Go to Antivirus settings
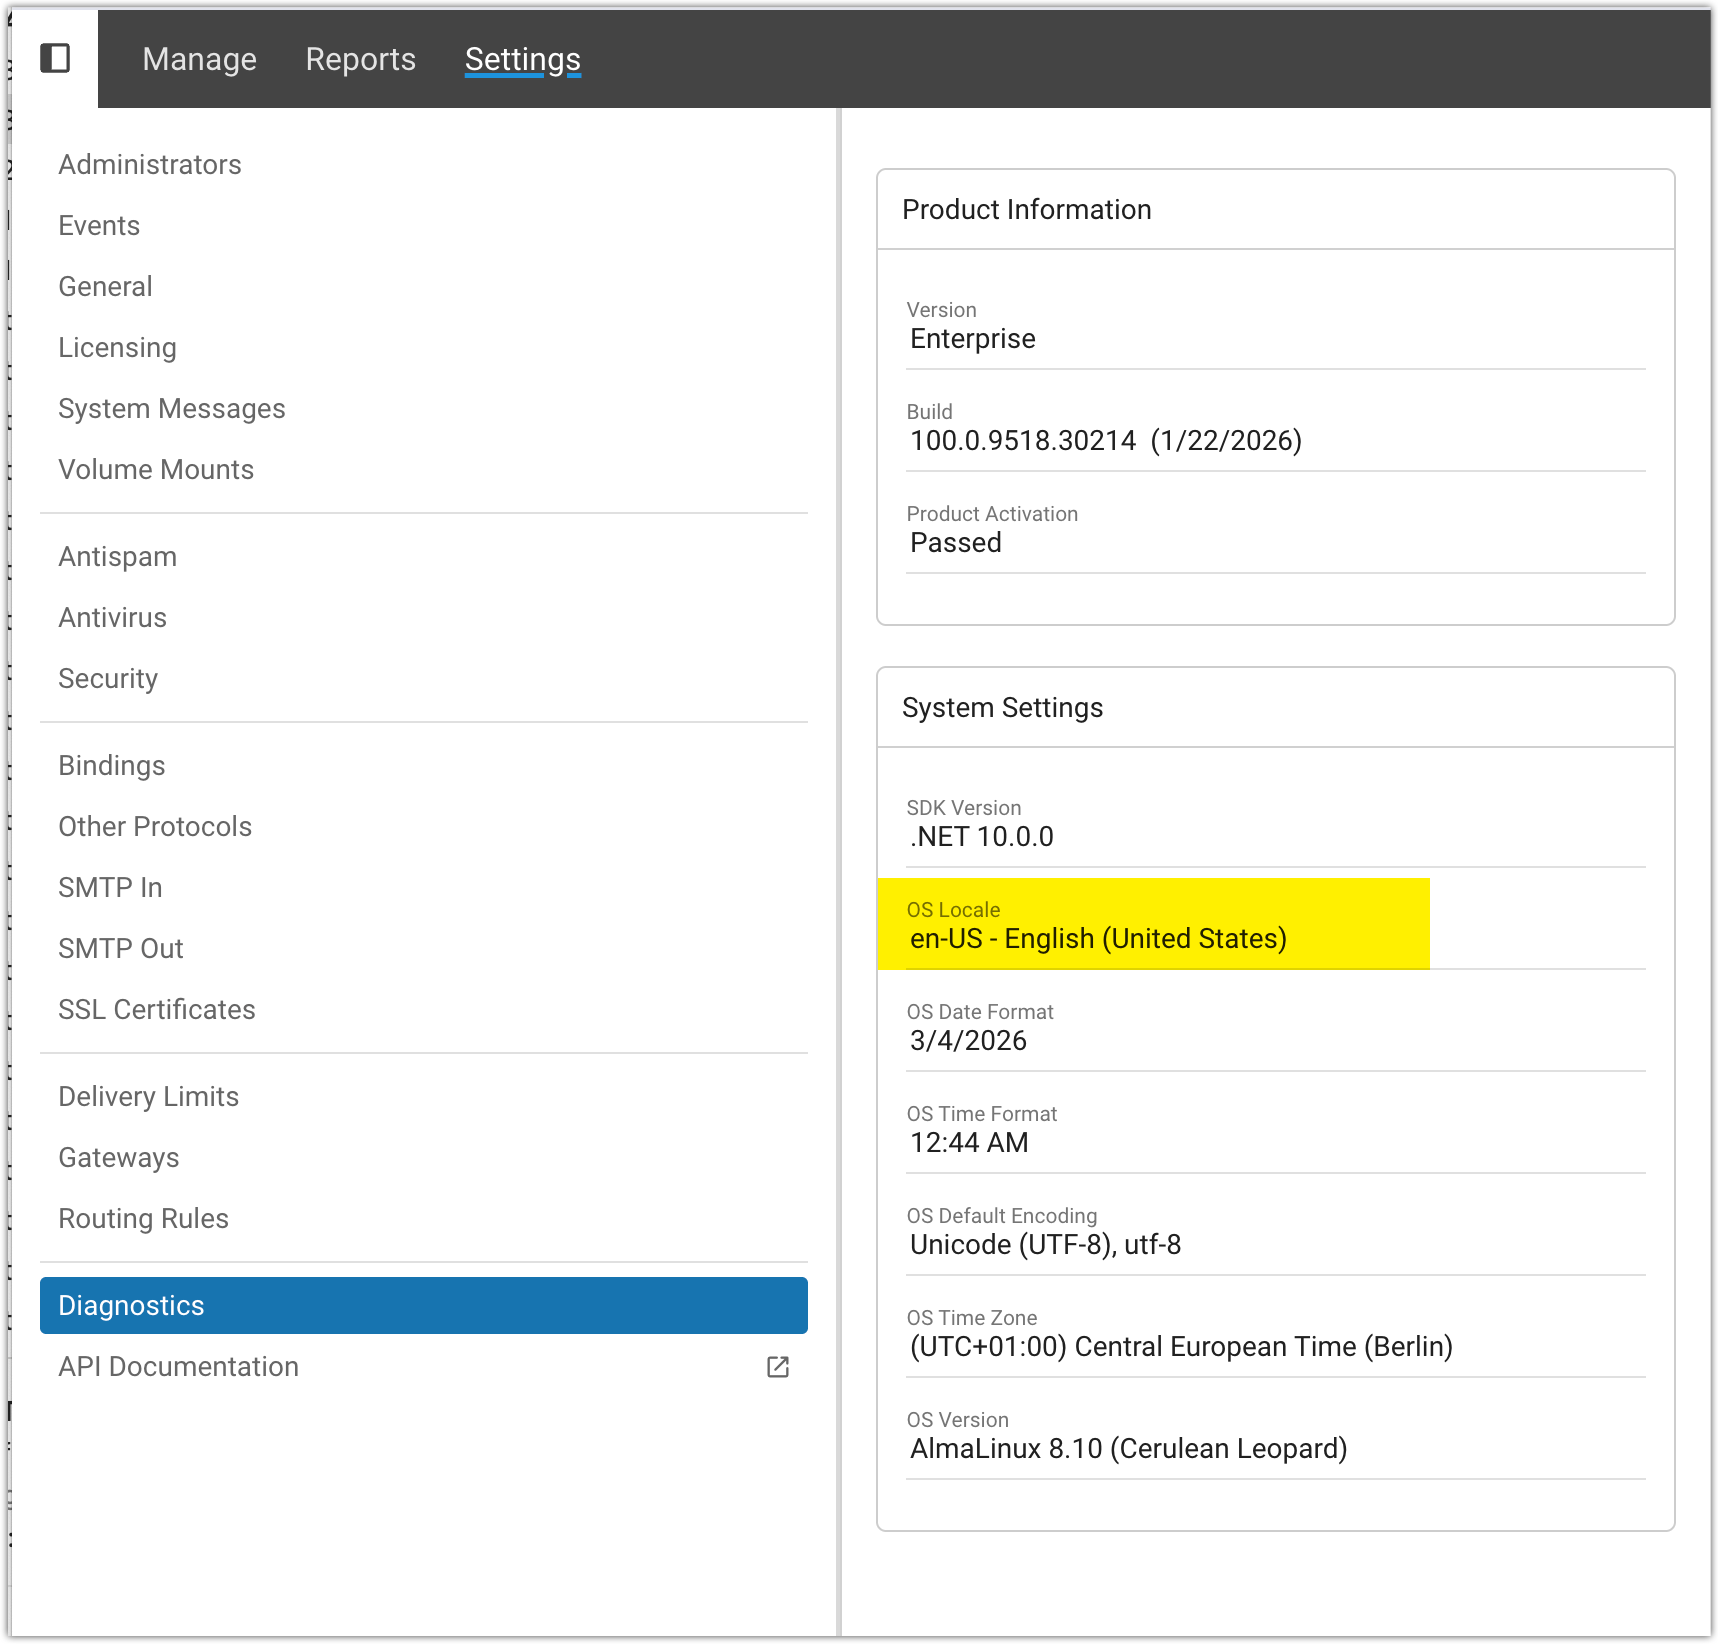The width and height of the screenshot is (1718, 1644). point(112,618)
